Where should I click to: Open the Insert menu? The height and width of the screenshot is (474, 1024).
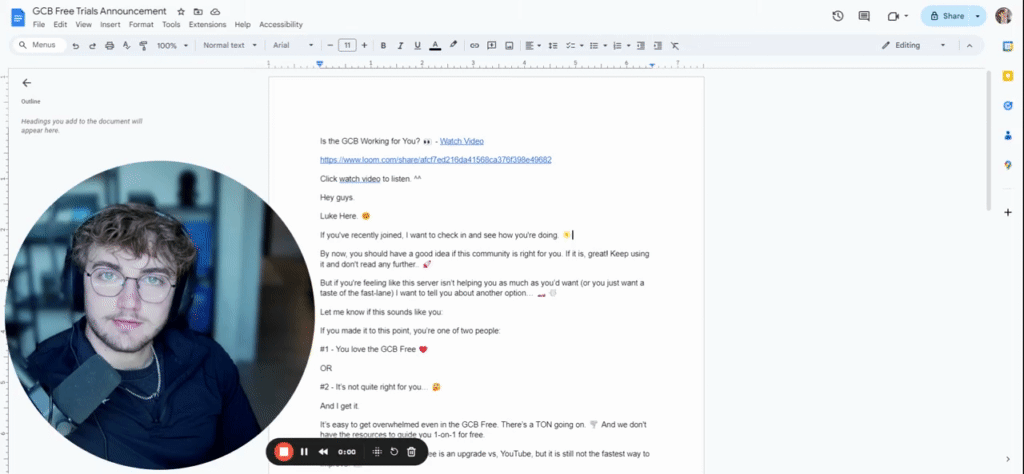pos(110,25)
